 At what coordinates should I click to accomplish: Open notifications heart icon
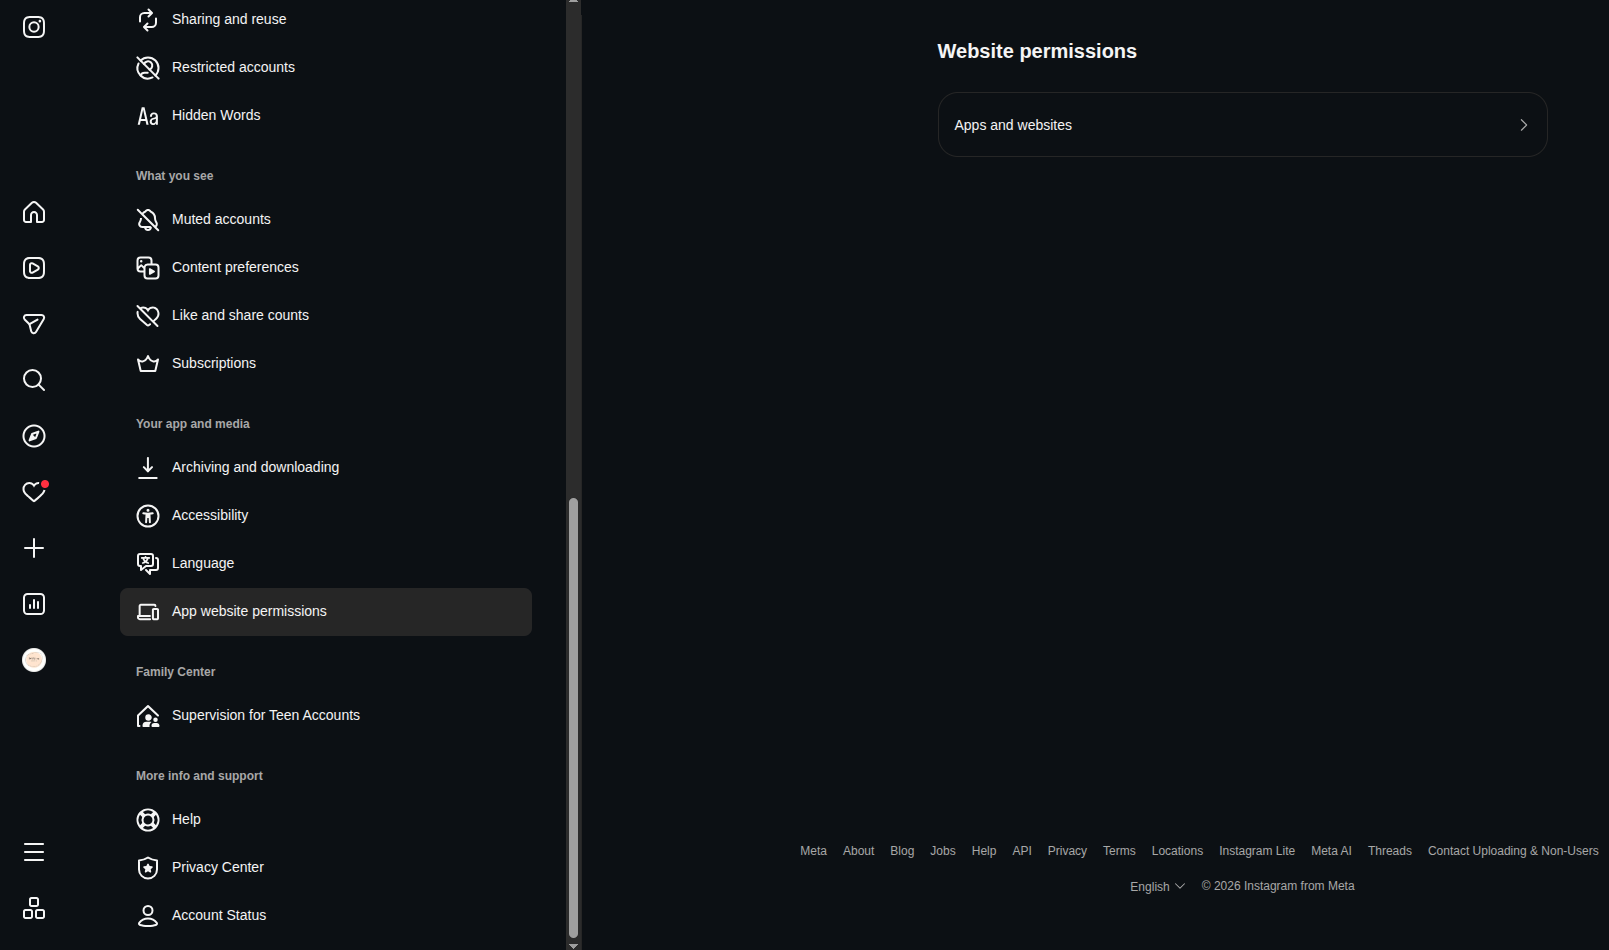click(34, 492)
